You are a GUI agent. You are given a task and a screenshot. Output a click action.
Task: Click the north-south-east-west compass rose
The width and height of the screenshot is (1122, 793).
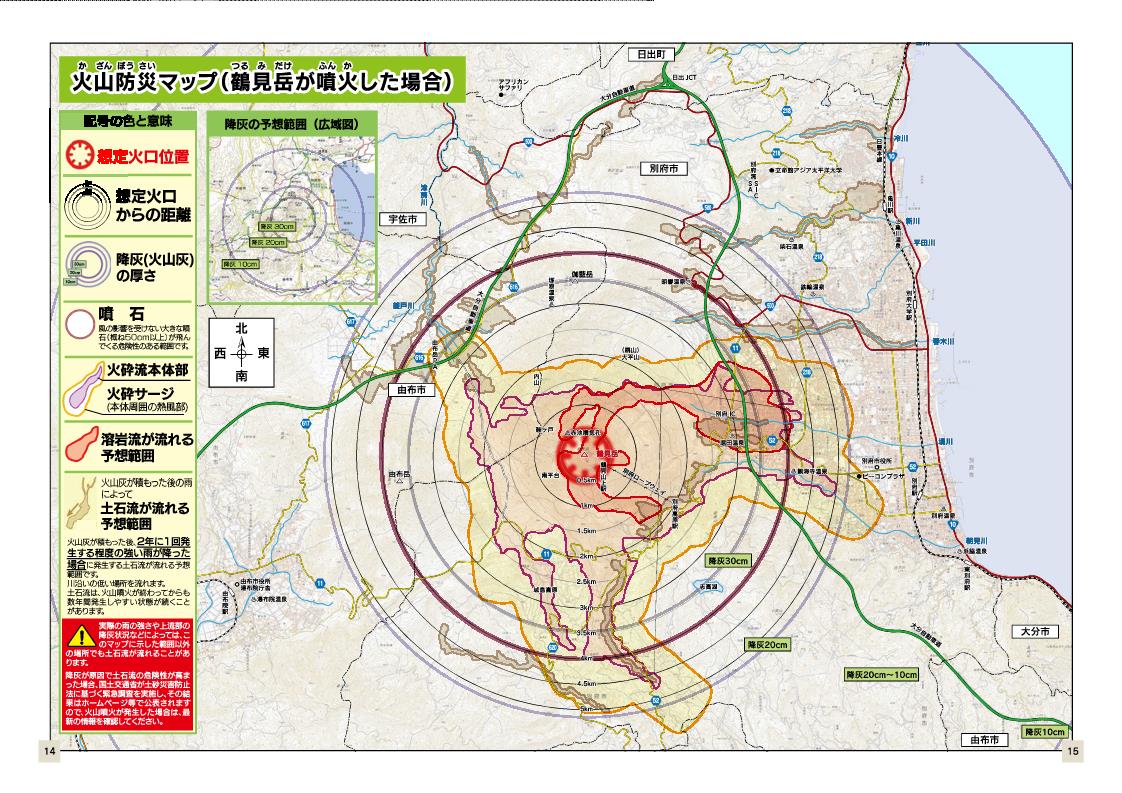coord(241,354)
